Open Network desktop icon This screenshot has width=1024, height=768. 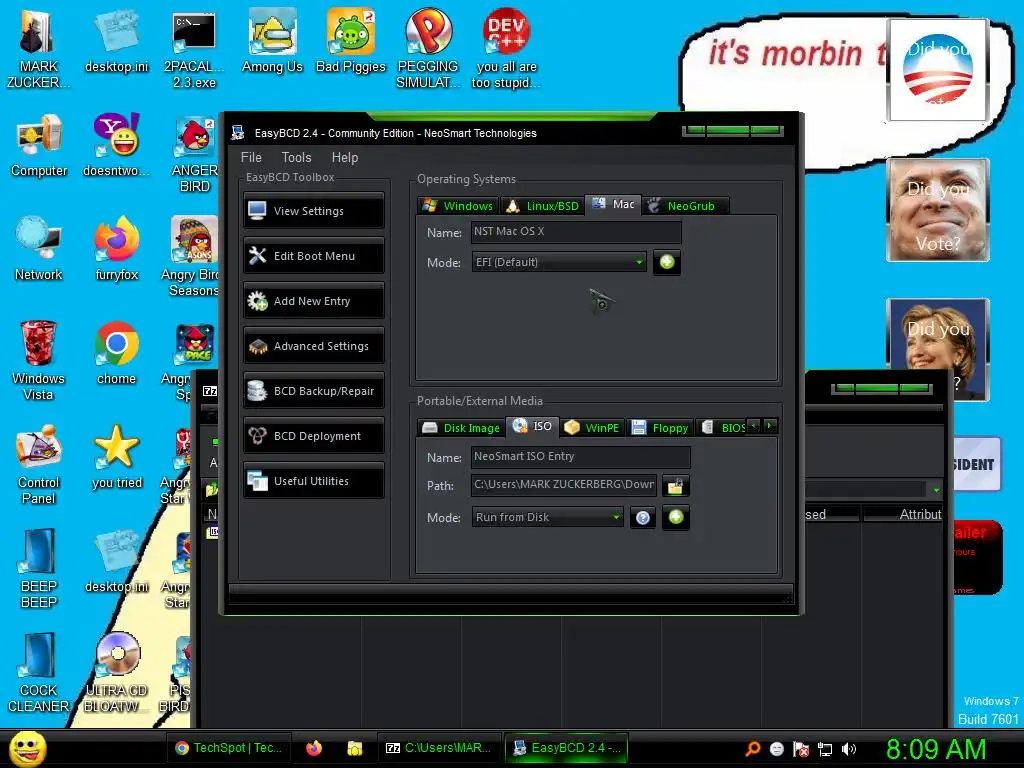[x=39, y=249]
